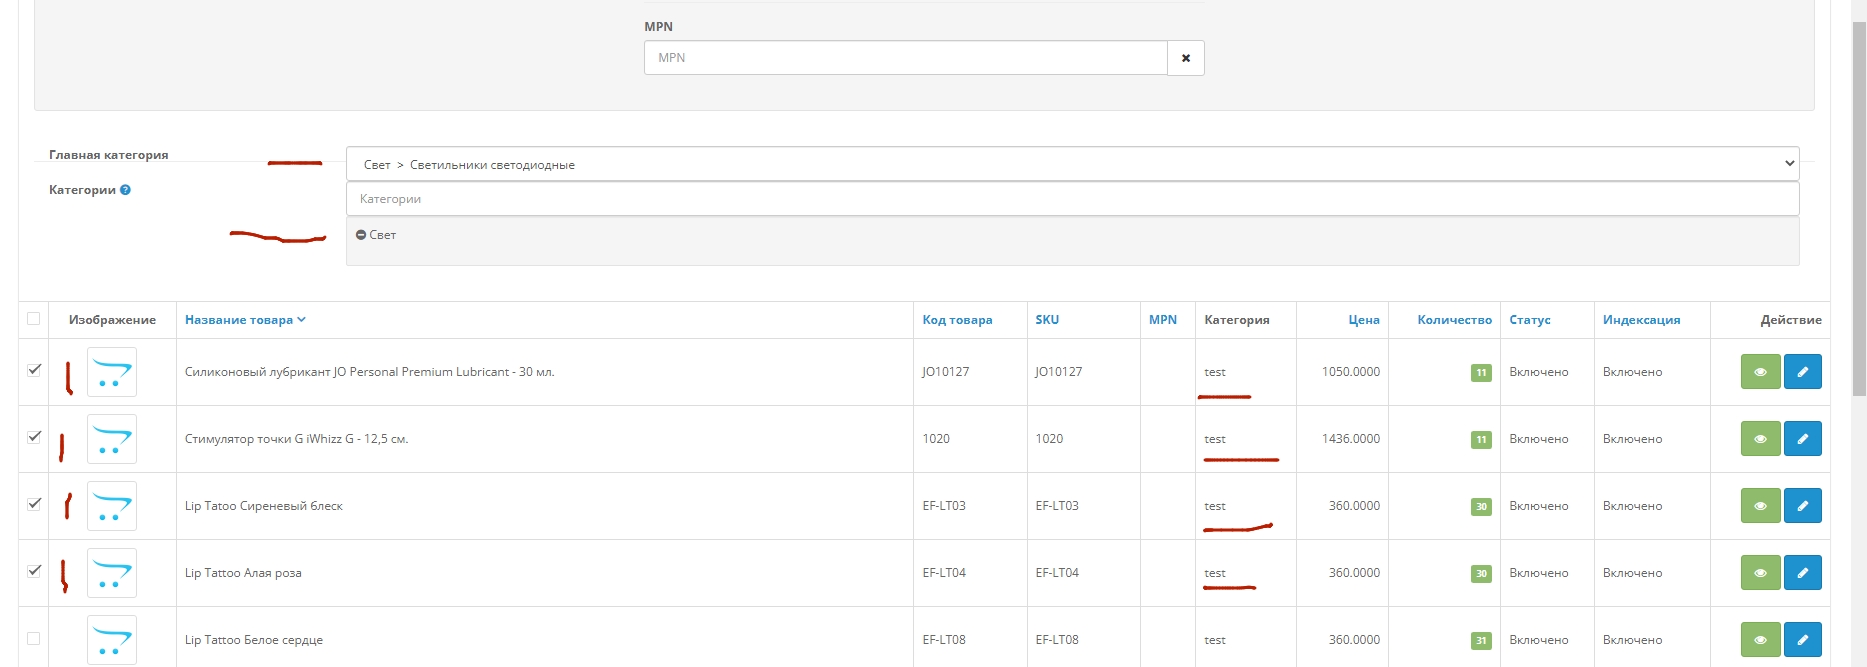Viewport: 1867px width, 667px height.
Task: Tick the select-all checkbox in table header
Action: pyautogui.click(x=34, y=319)
